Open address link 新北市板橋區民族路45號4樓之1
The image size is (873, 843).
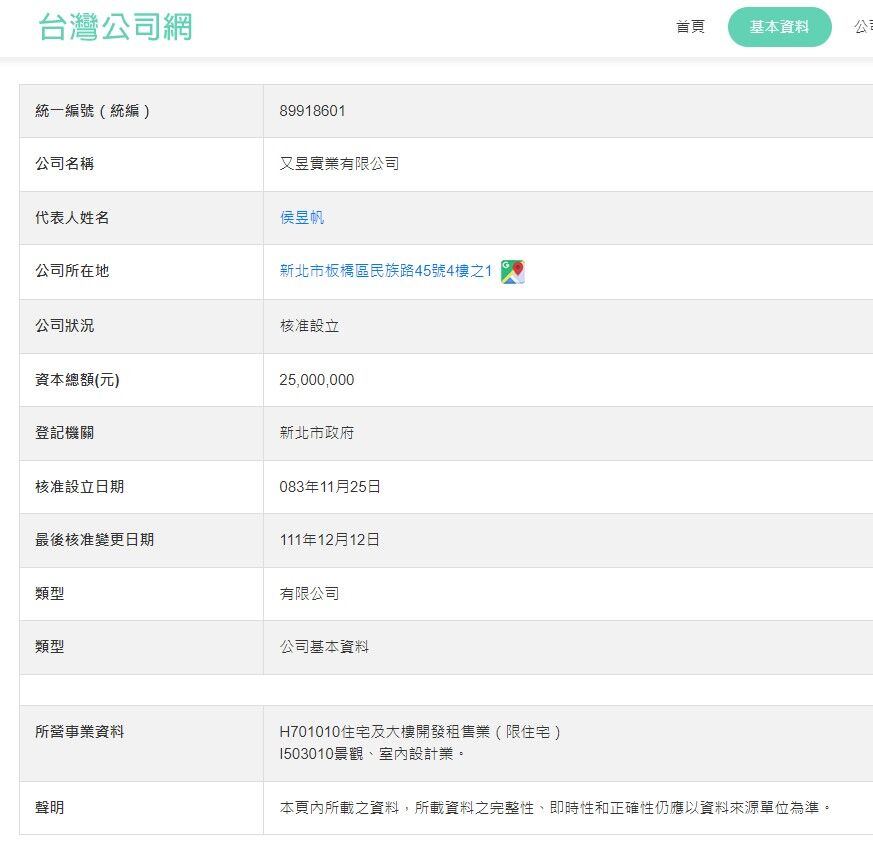coord(386,271)
